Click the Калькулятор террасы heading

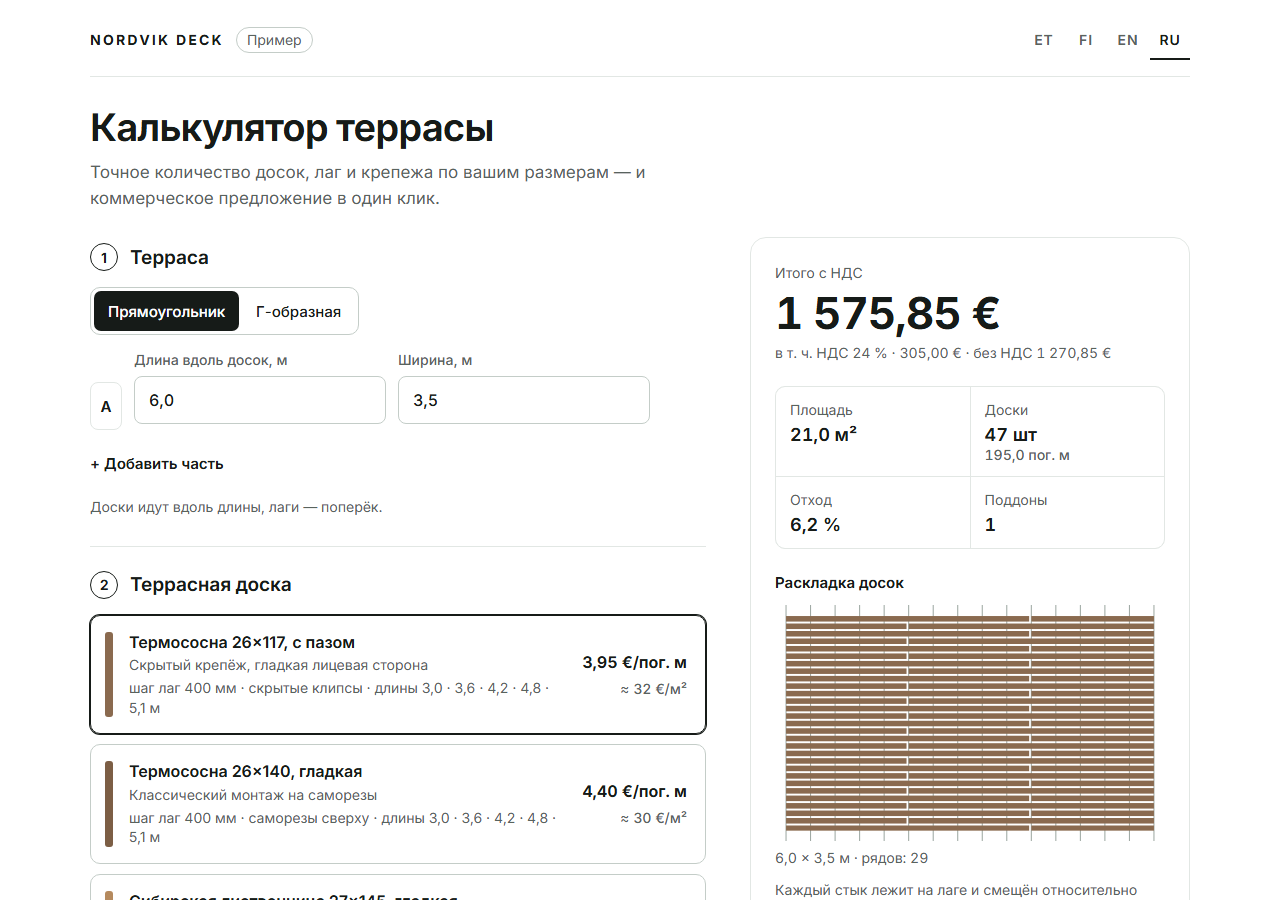292,128
